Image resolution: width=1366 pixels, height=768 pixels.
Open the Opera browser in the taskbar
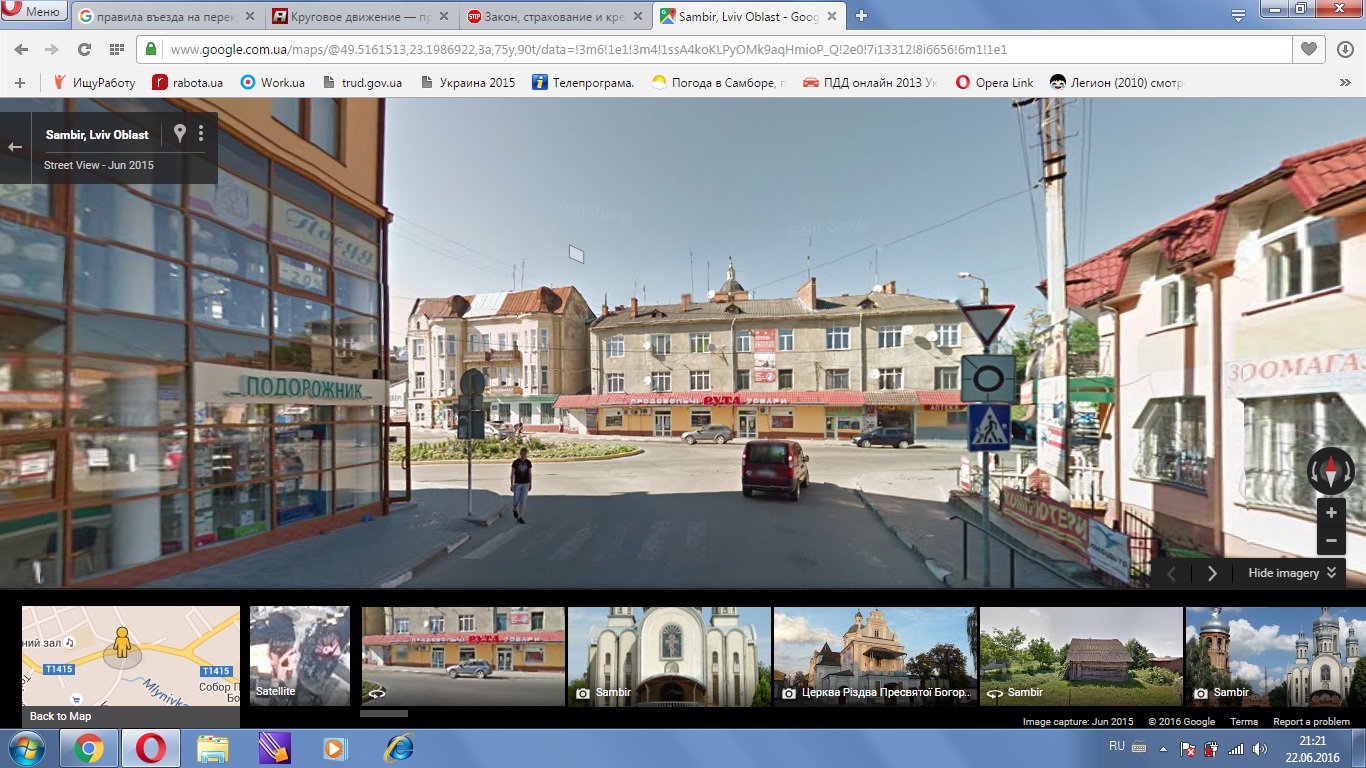pyautogui.click(x=151, y=748)
